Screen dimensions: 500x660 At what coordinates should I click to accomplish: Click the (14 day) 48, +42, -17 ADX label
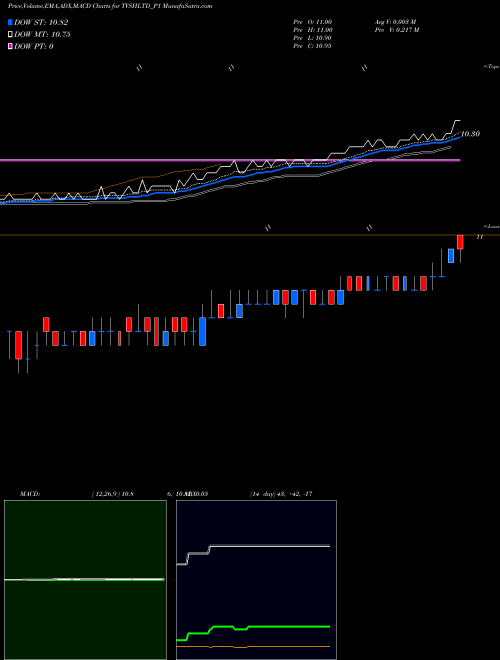point(281,494)
